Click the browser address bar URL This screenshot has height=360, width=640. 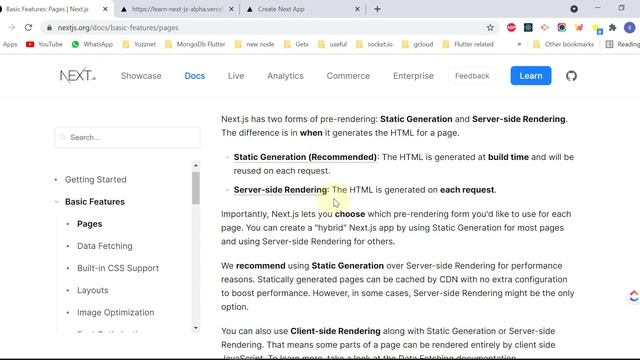point(118,28)
